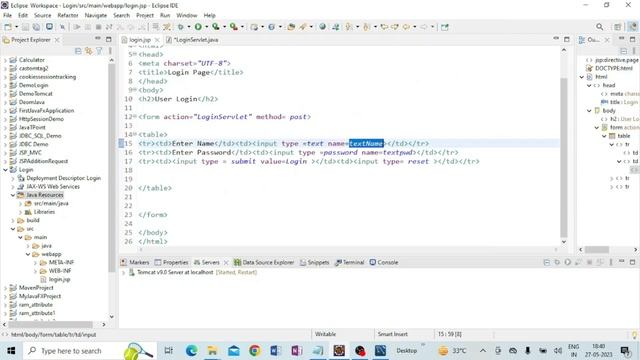Click line 20 closing table tag
Viewport: 640px width, 360px height.
click(155, 188)
